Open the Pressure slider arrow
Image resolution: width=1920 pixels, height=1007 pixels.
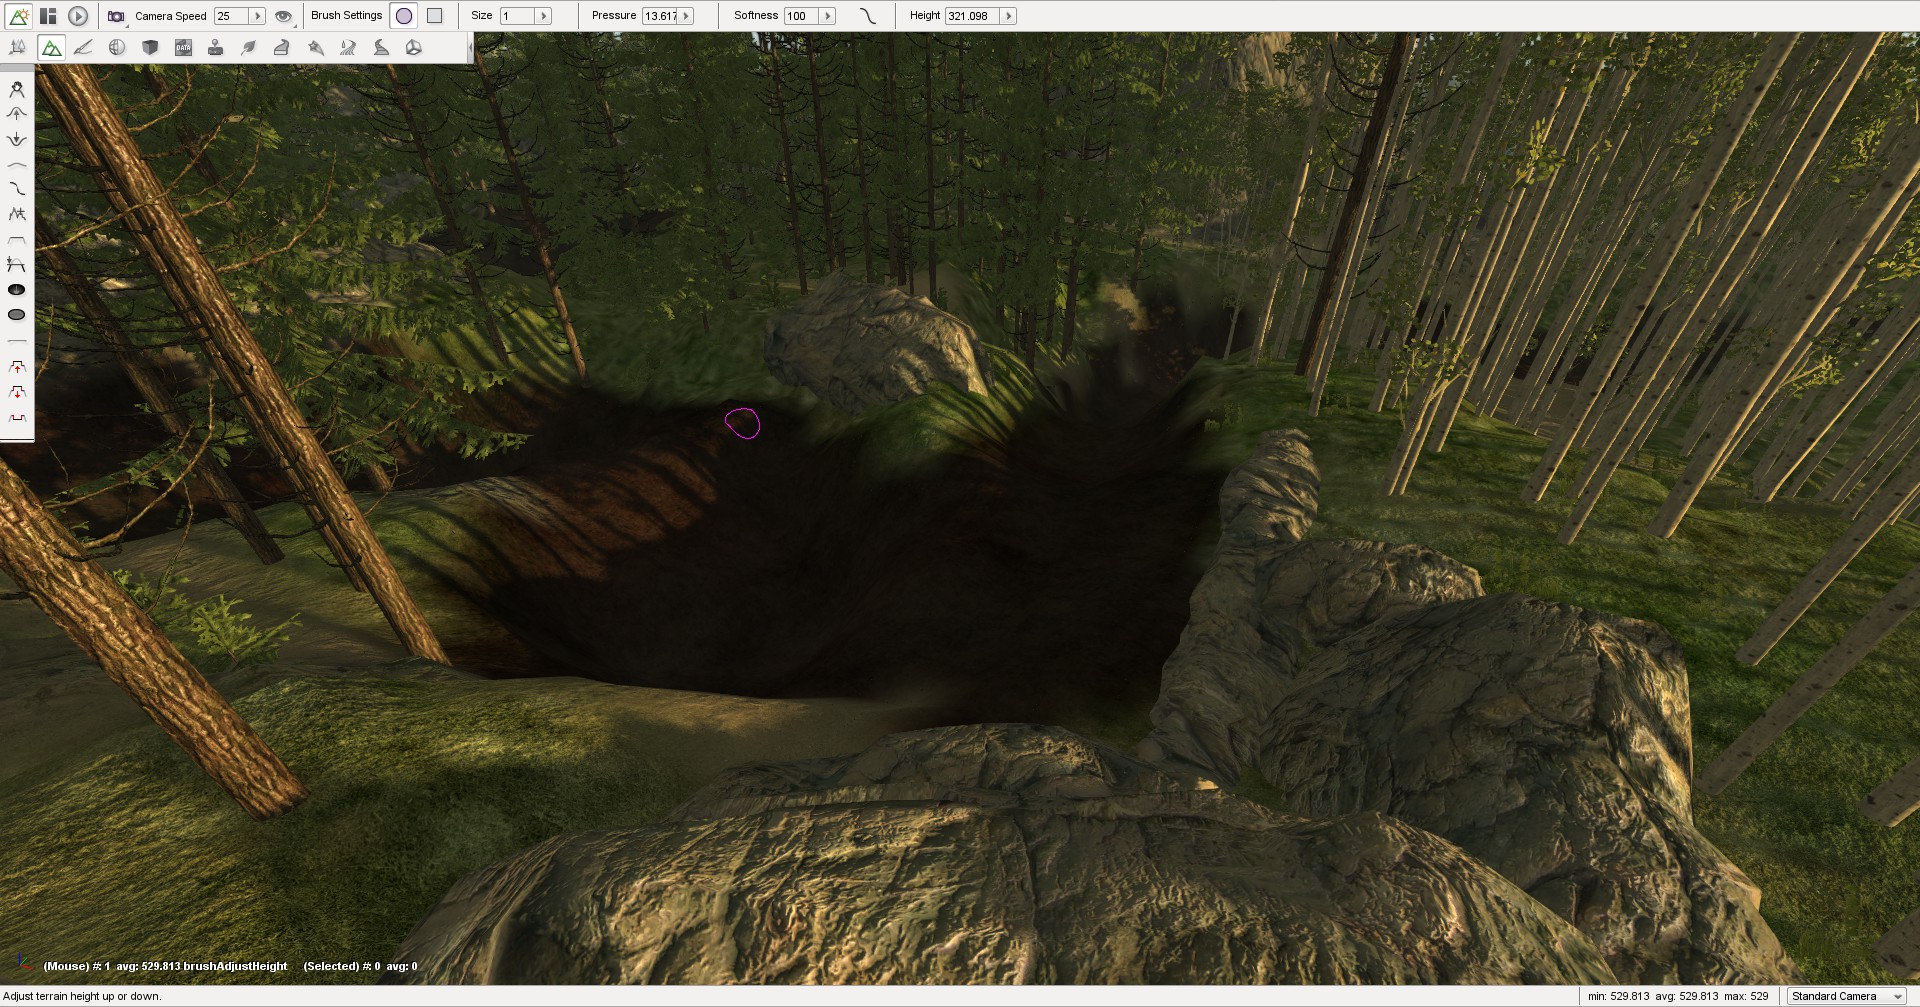point(686,16)
